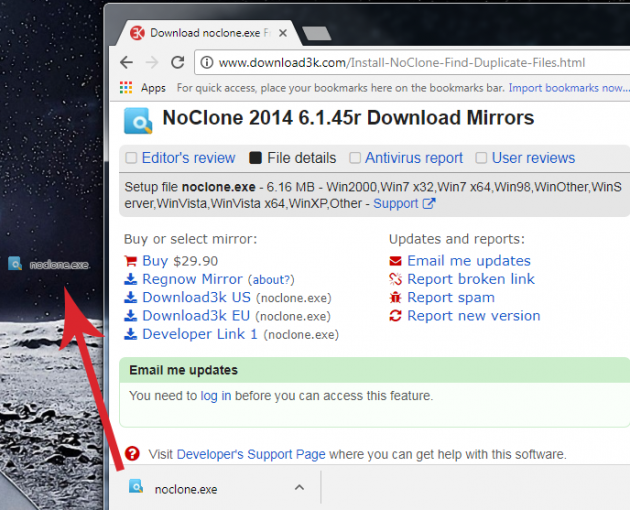Click the external link icon after Support
Viewport: 630px width, 510px height.
pos(429,203)
